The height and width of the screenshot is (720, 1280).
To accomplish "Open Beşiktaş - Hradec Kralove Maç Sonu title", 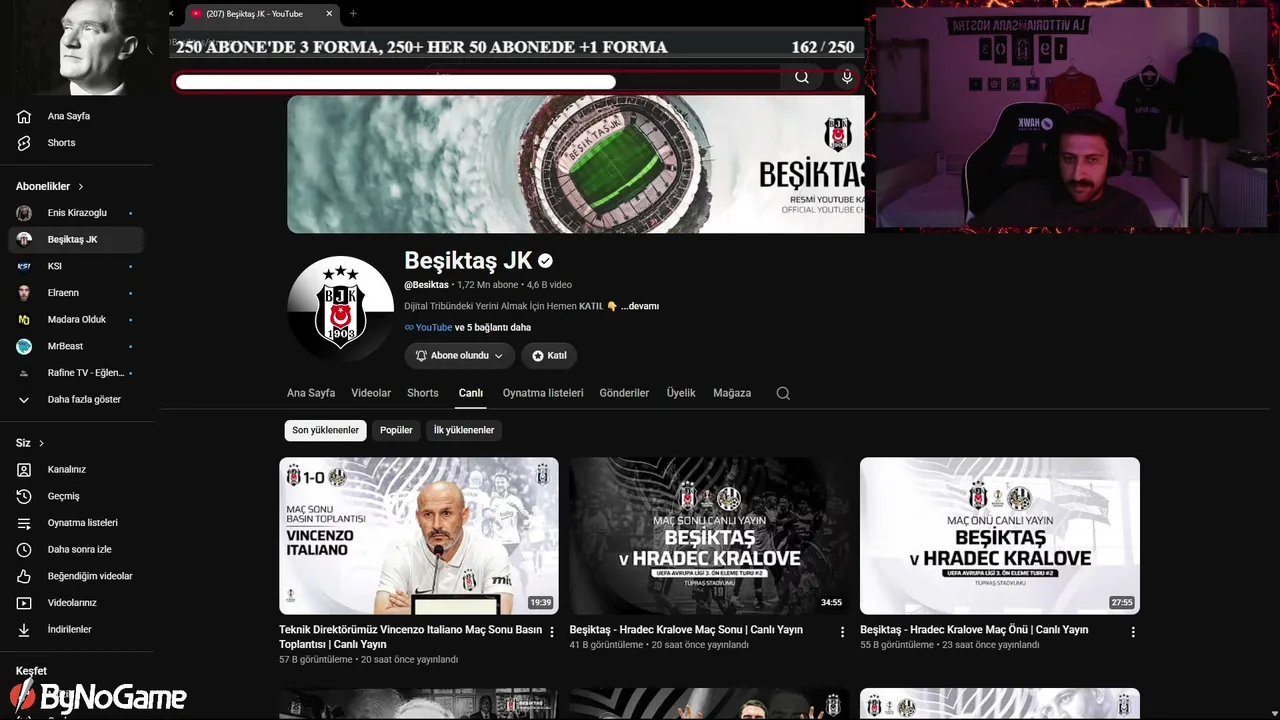I will (686, 630).
